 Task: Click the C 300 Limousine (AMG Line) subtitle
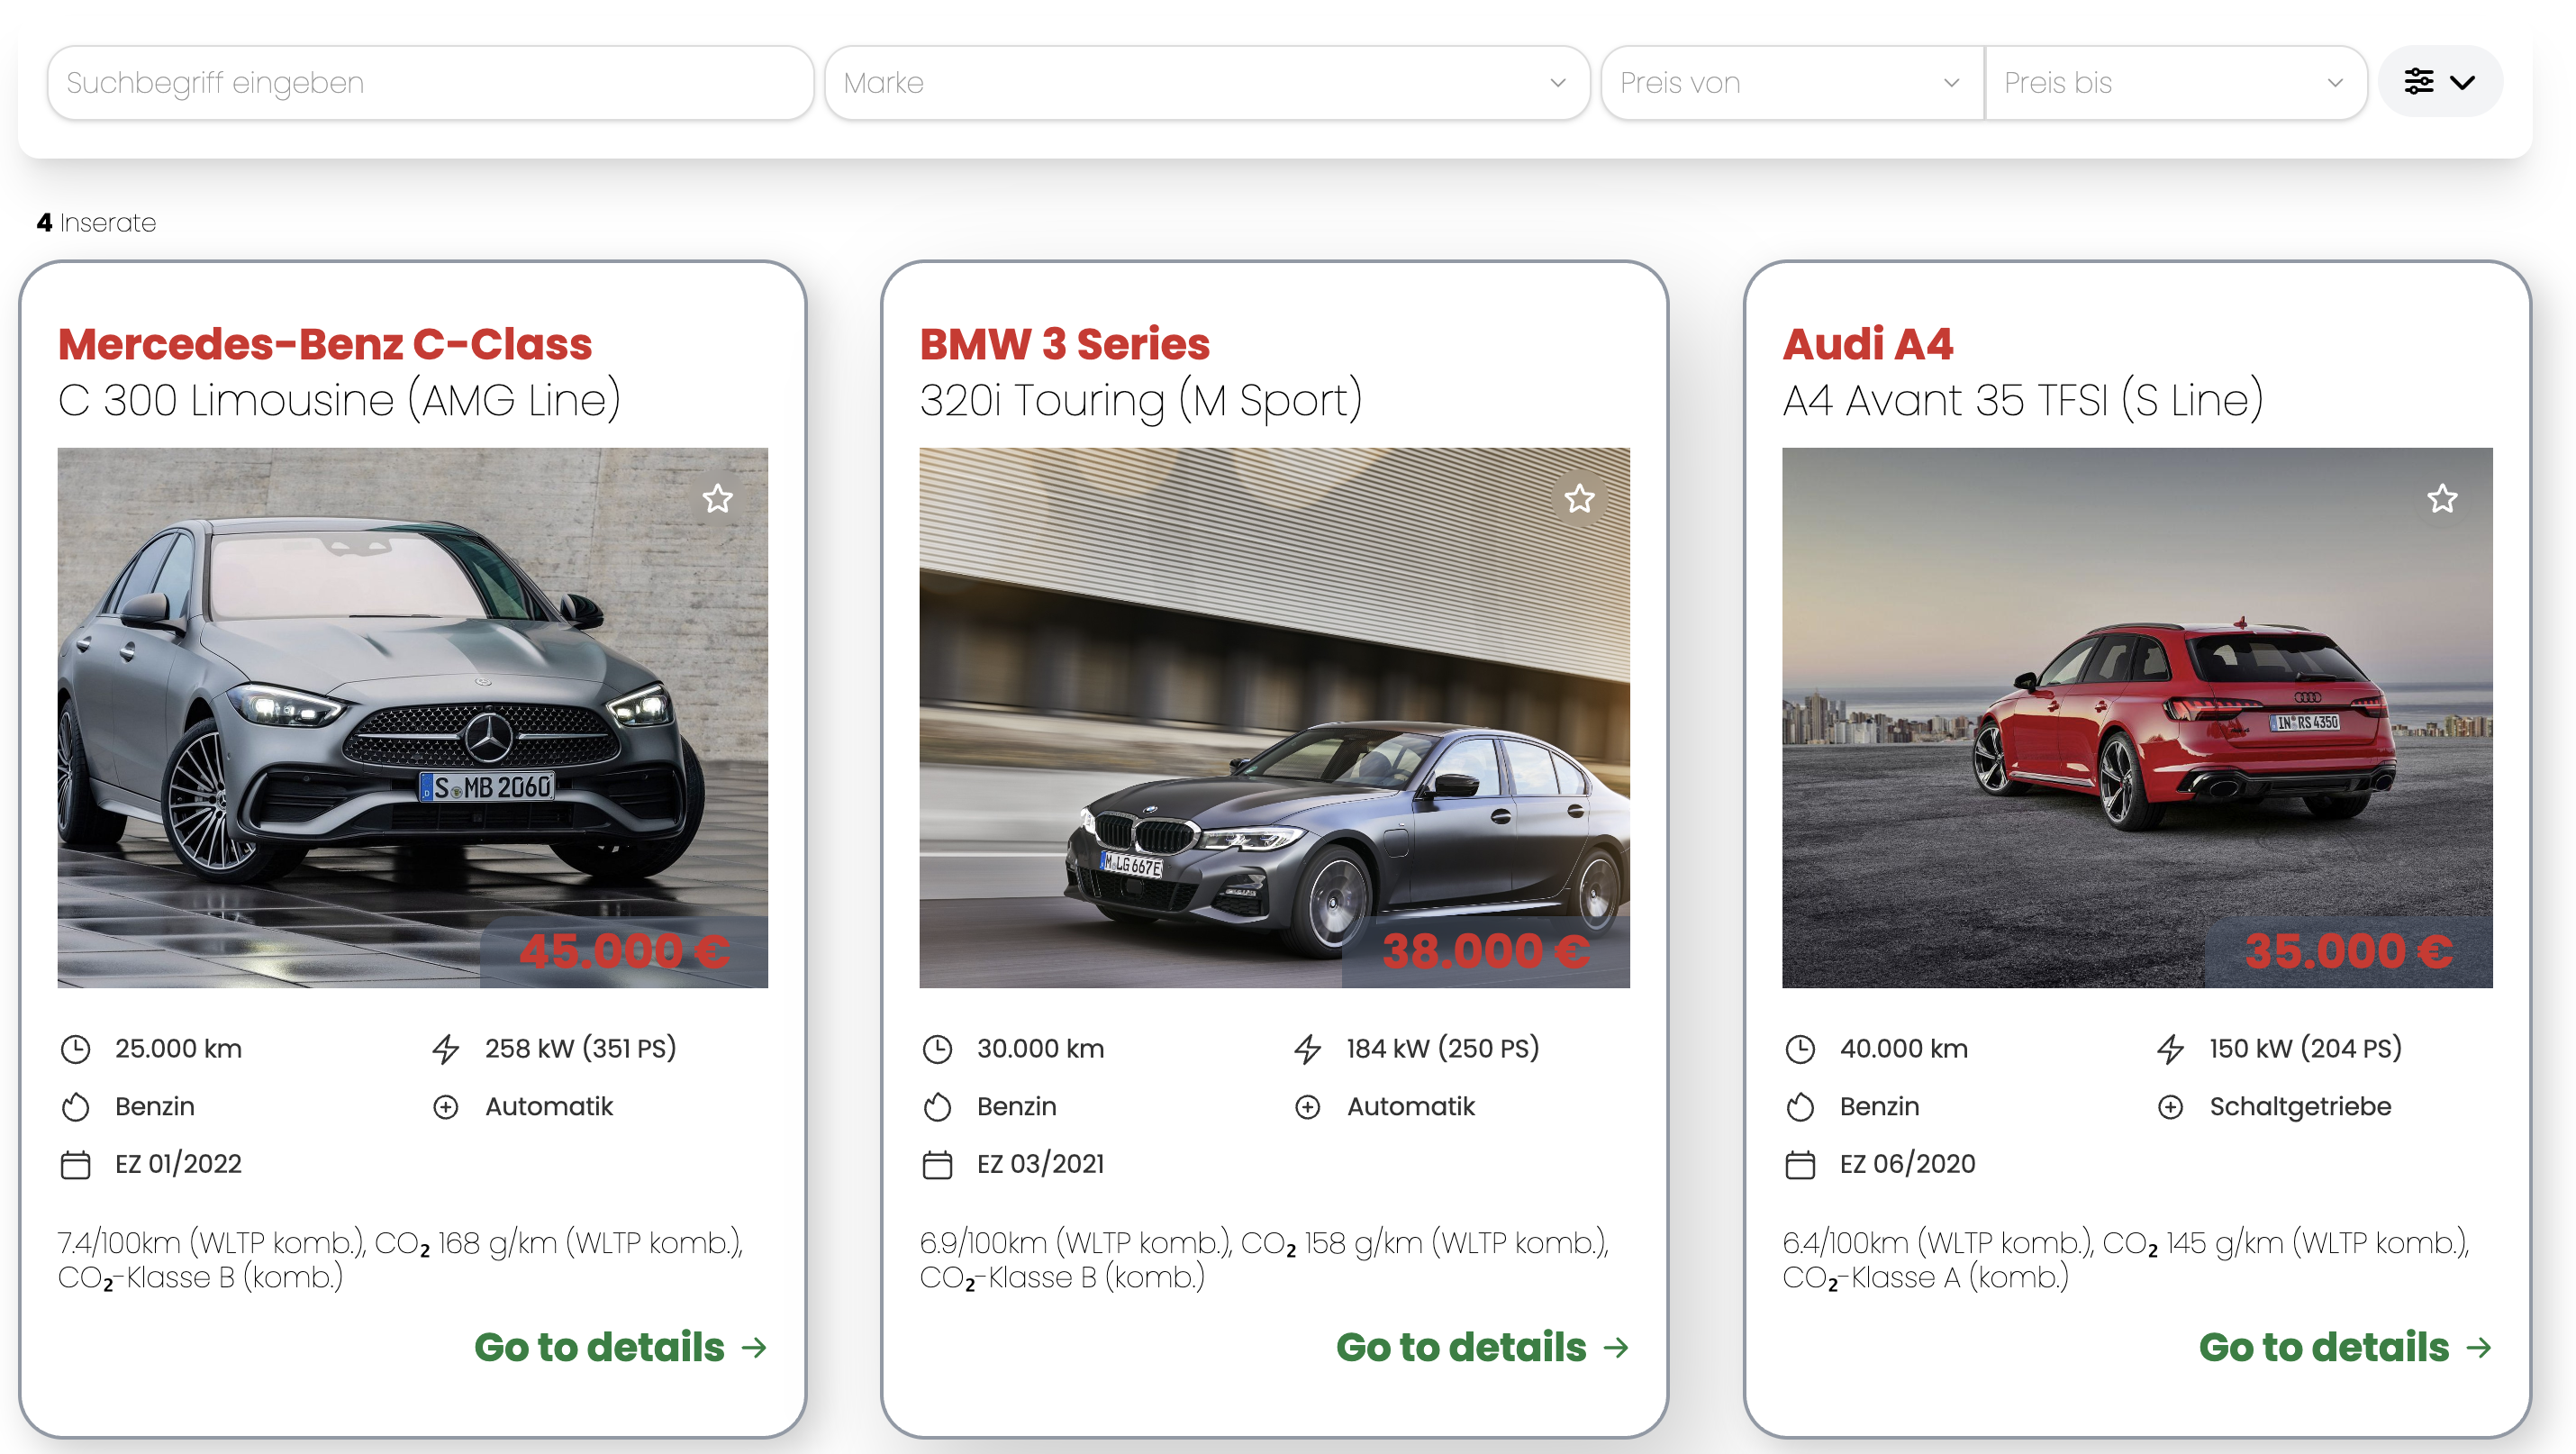pyautogui.click(x=340, y=401)
